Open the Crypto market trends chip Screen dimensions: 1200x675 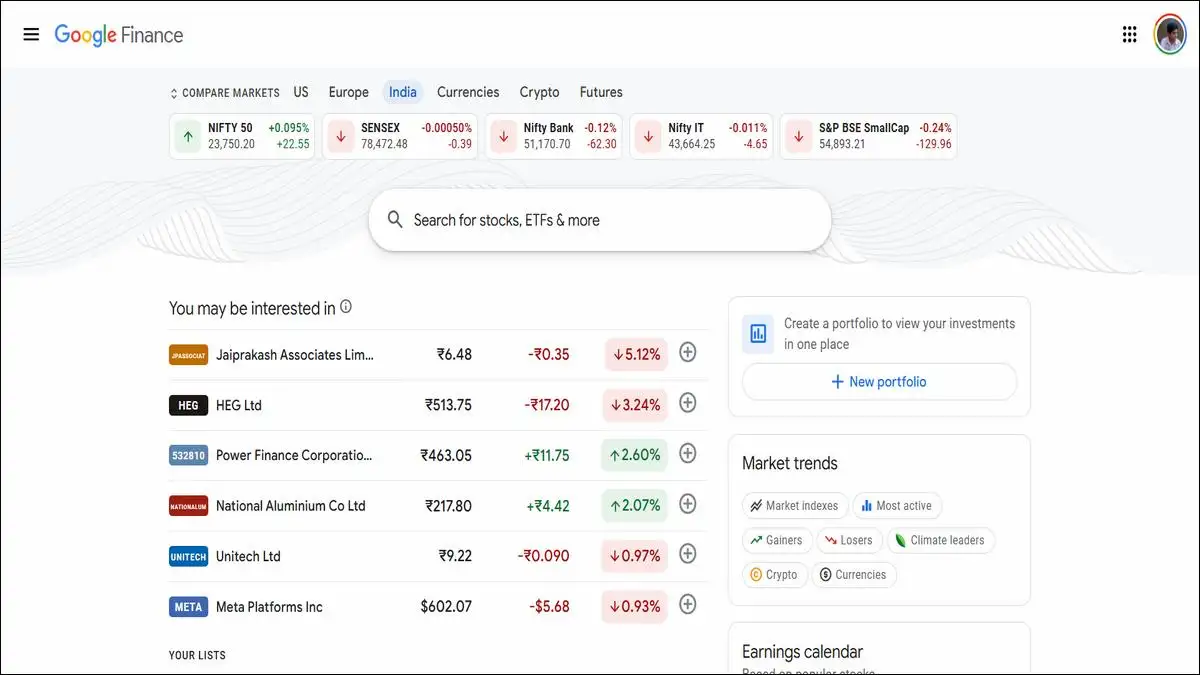click(x=773, y=575)
